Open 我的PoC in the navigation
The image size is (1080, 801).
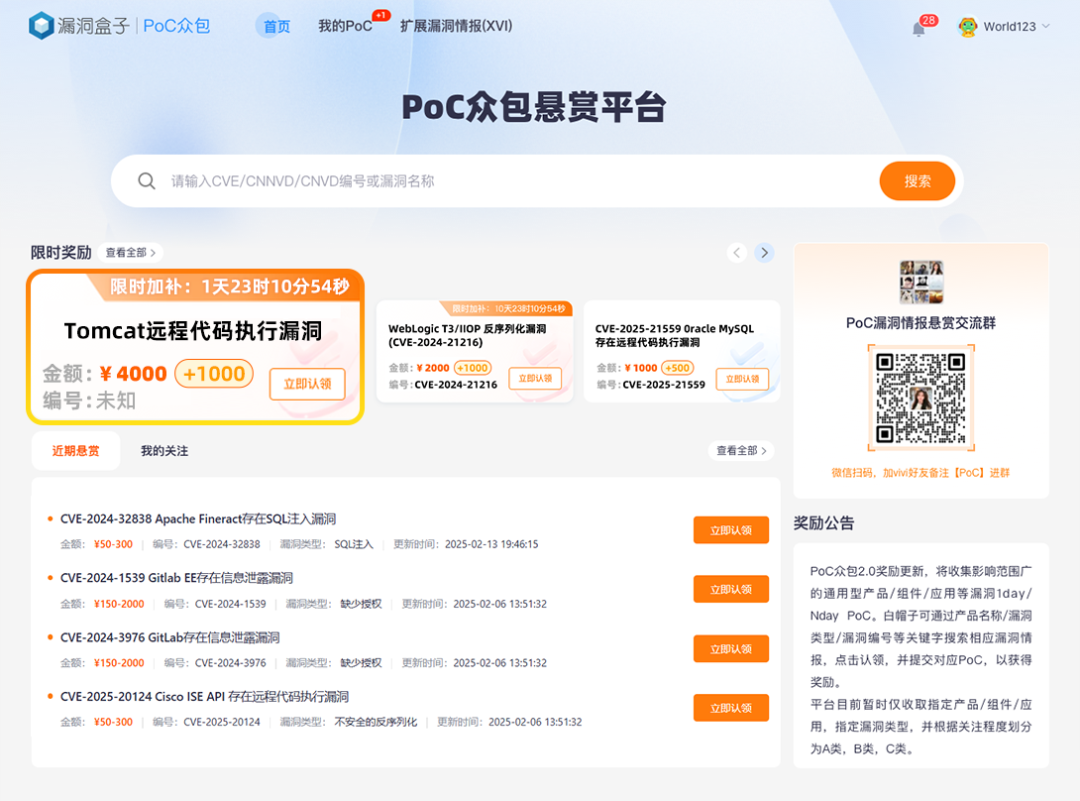point(345,26)
